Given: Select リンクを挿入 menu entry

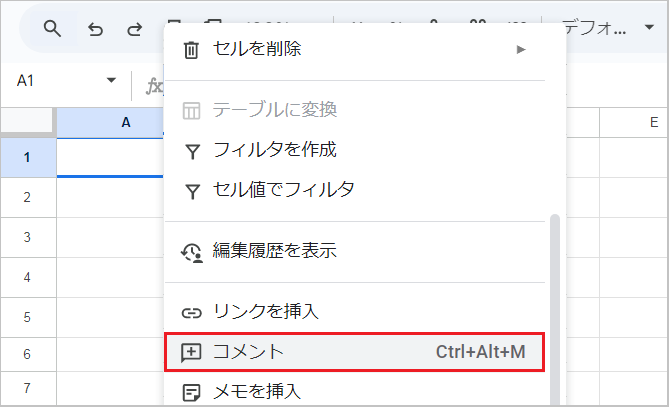Looking at the screenshot, I should pos(266,312).
